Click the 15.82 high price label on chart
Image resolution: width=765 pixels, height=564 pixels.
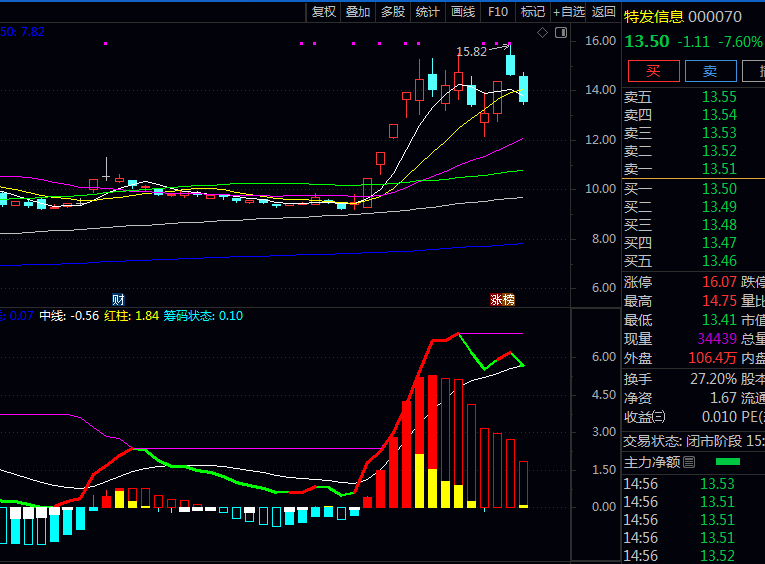[x=471, y=52]
